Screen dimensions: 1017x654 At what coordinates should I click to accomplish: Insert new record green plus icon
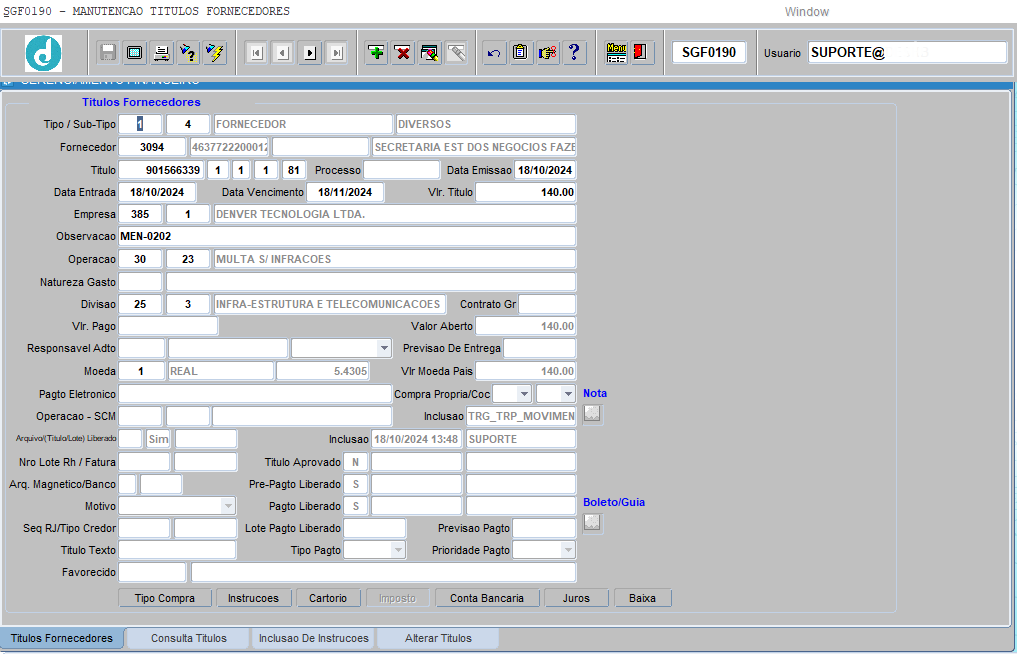coord(376,53)
